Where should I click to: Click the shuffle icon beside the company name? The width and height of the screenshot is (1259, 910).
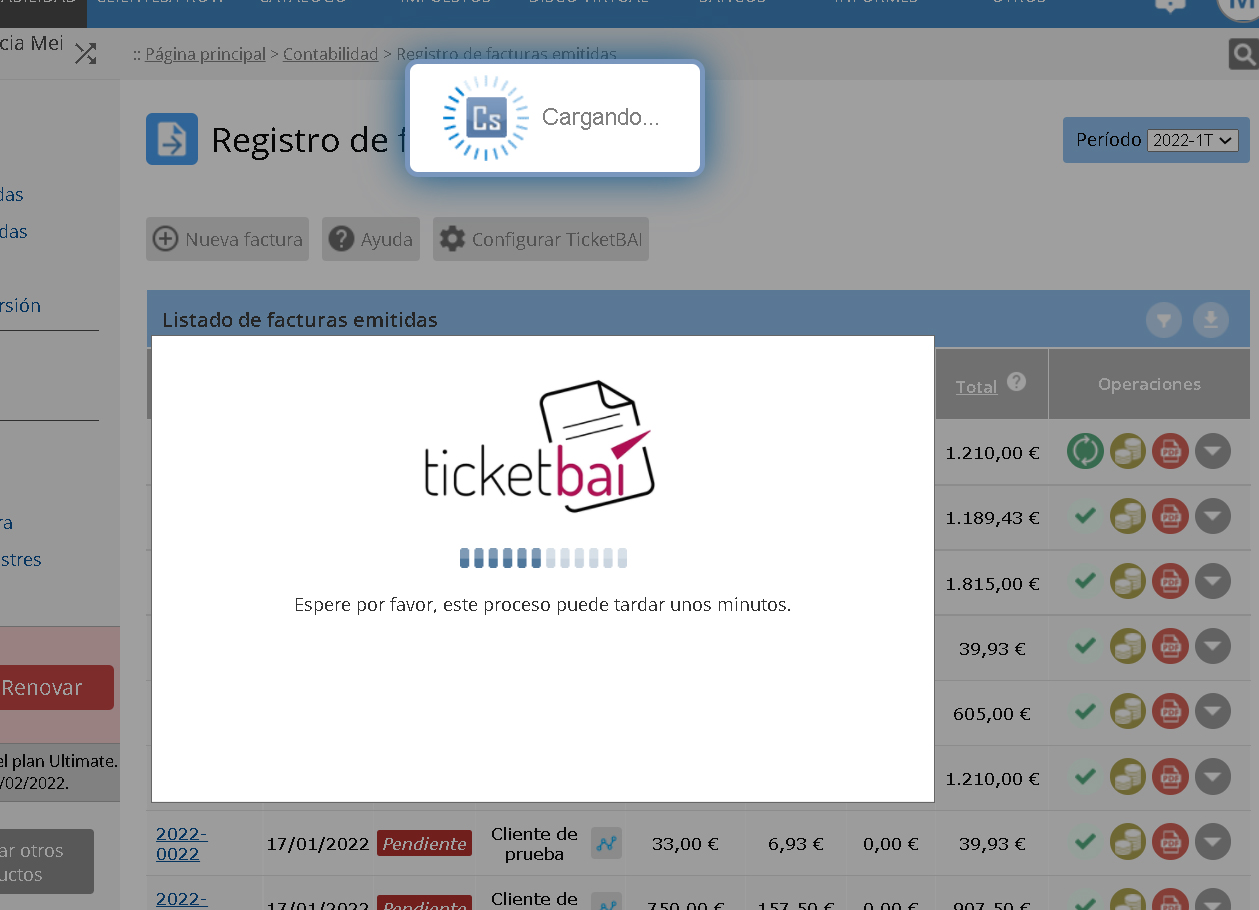click(x=86, y=54)
